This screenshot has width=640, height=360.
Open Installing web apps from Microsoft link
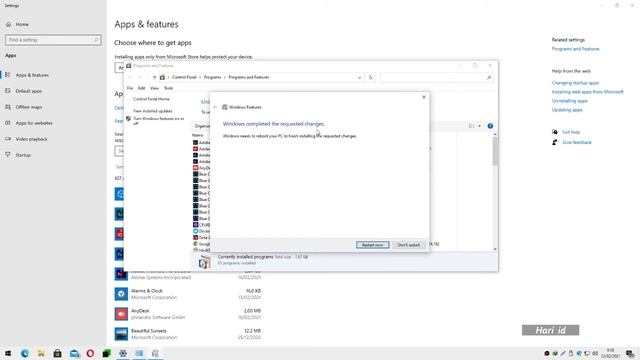click(587, 92)
